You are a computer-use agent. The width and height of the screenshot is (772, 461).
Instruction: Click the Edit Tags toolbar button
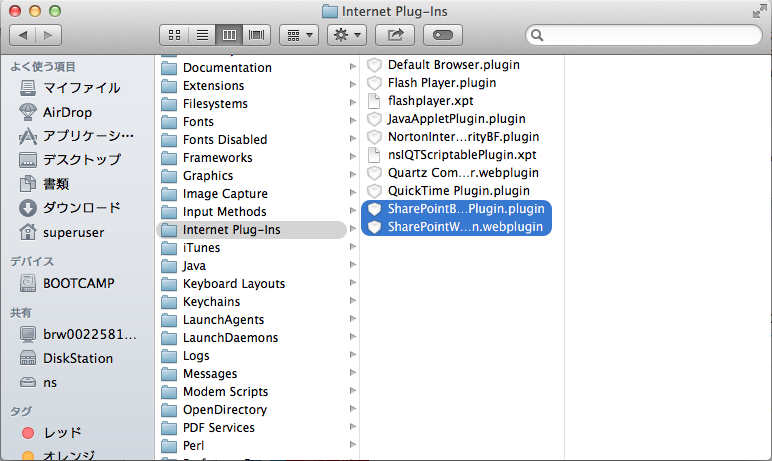(x=443, y=35)
